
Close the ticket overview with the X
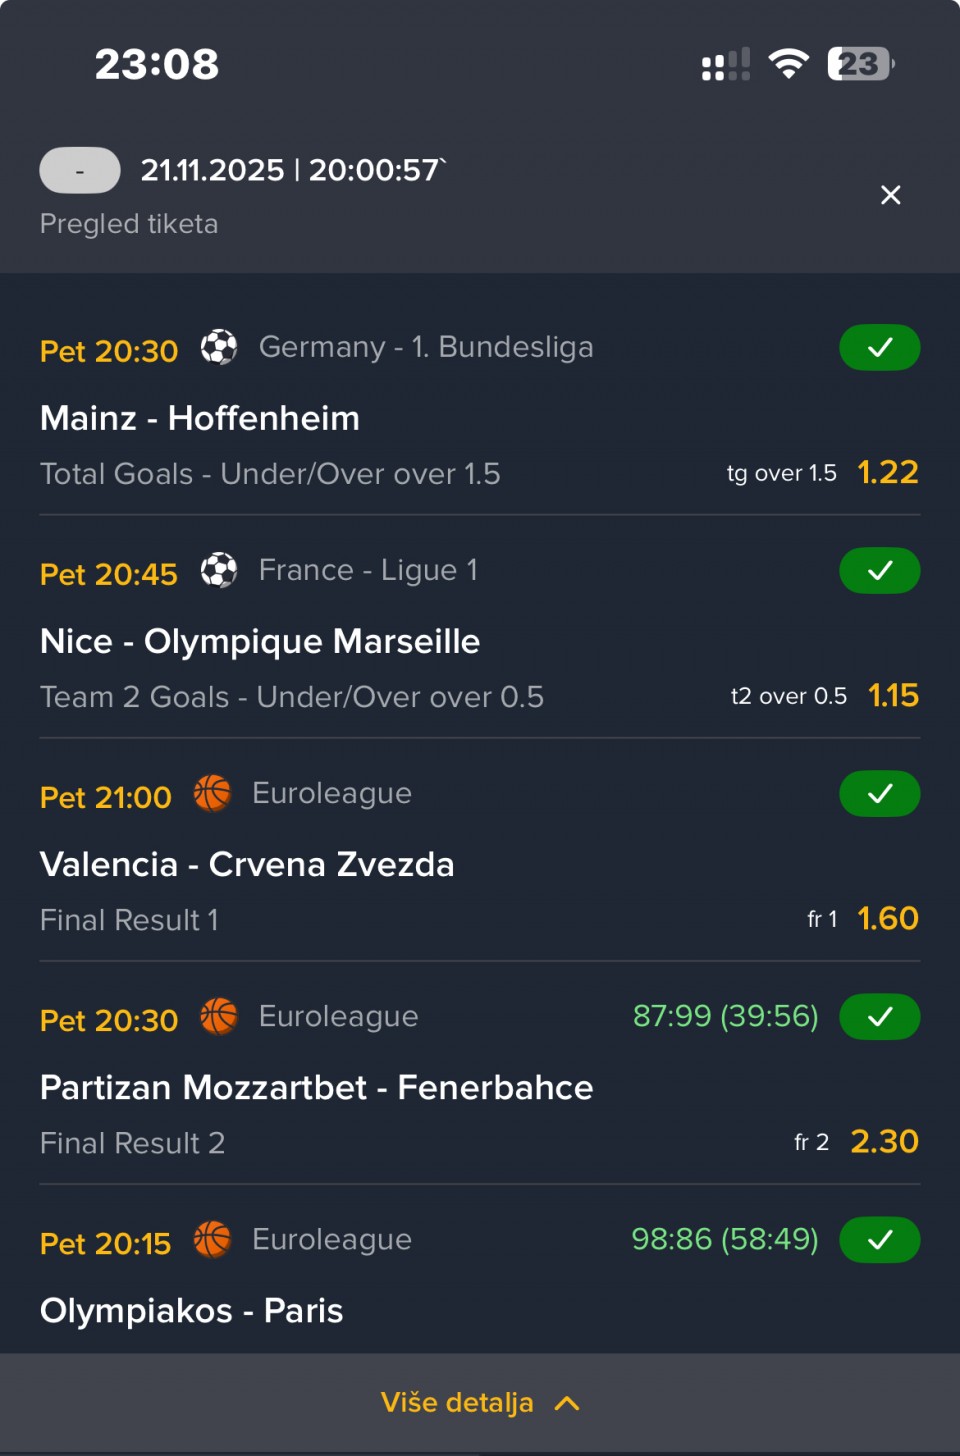coord(891,195)
